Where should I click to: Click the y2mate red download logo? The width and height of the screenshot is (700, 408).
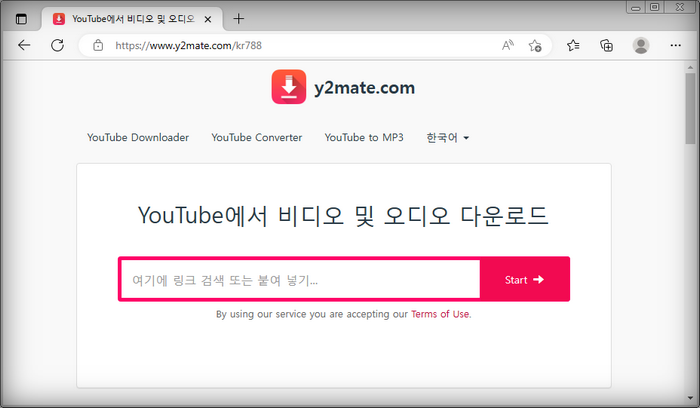coord(289,87)
